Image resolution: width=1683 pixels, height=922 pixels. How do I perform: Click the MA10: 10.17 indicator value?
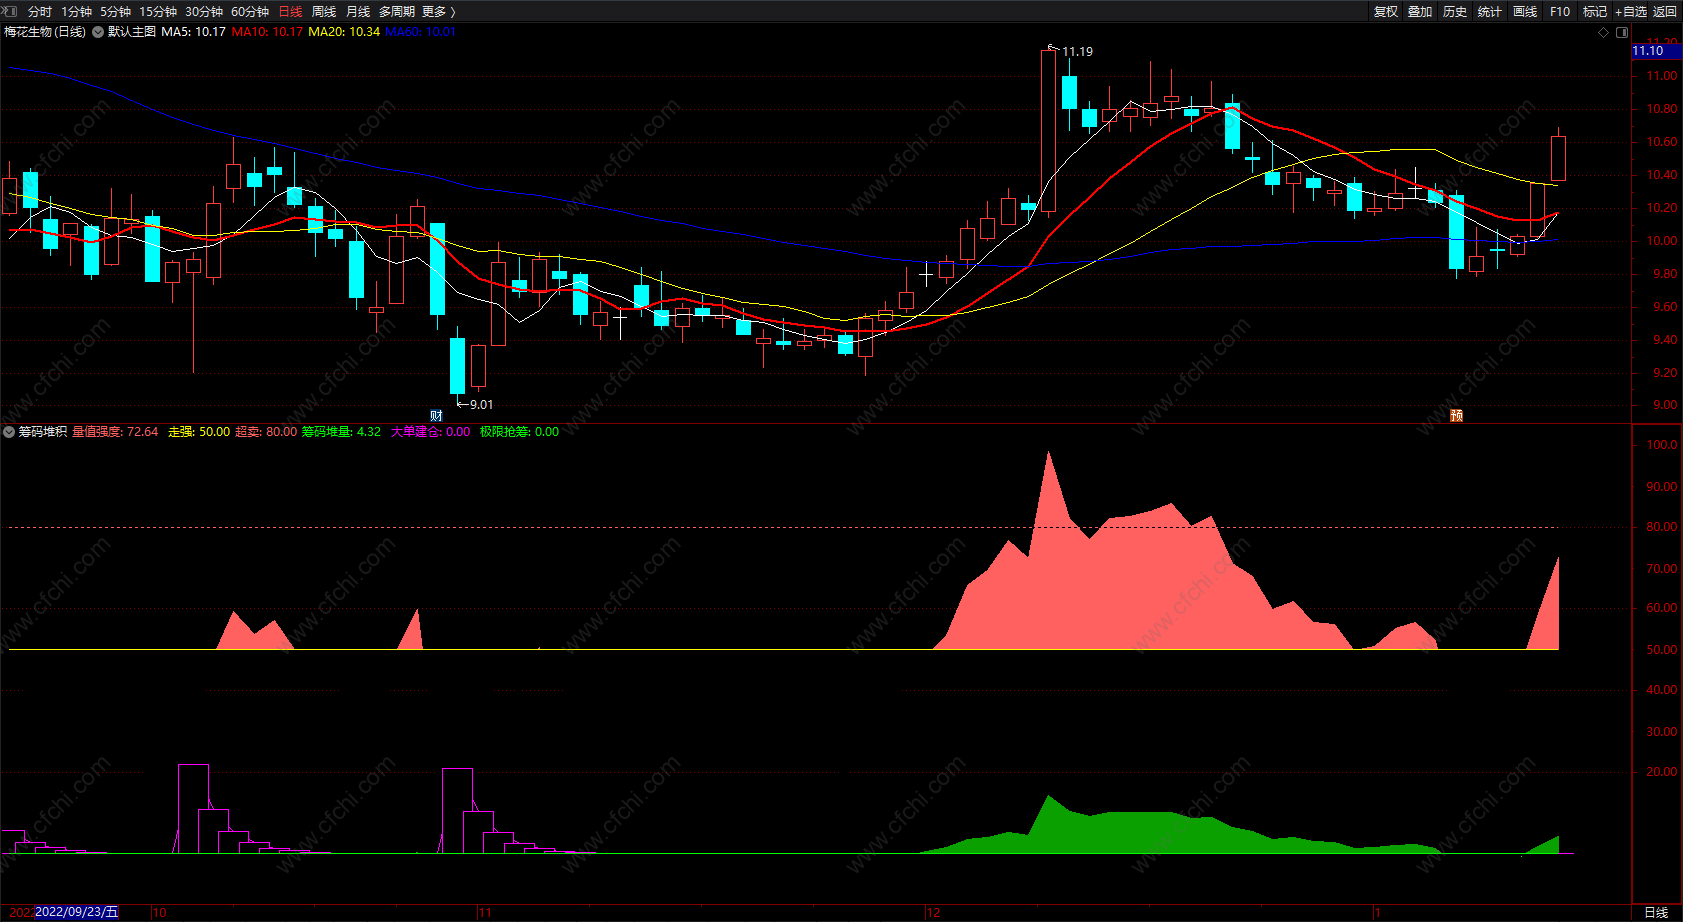[x=267, y=32]
